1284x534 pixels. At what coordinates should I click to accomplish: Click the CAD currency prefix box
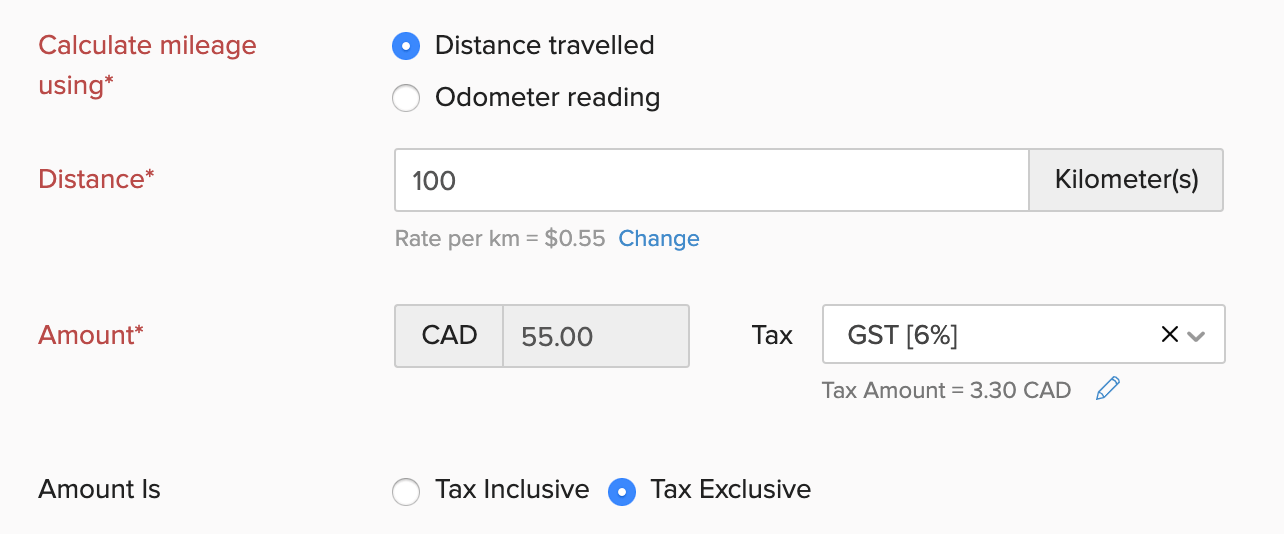click(x=449, y=336)
